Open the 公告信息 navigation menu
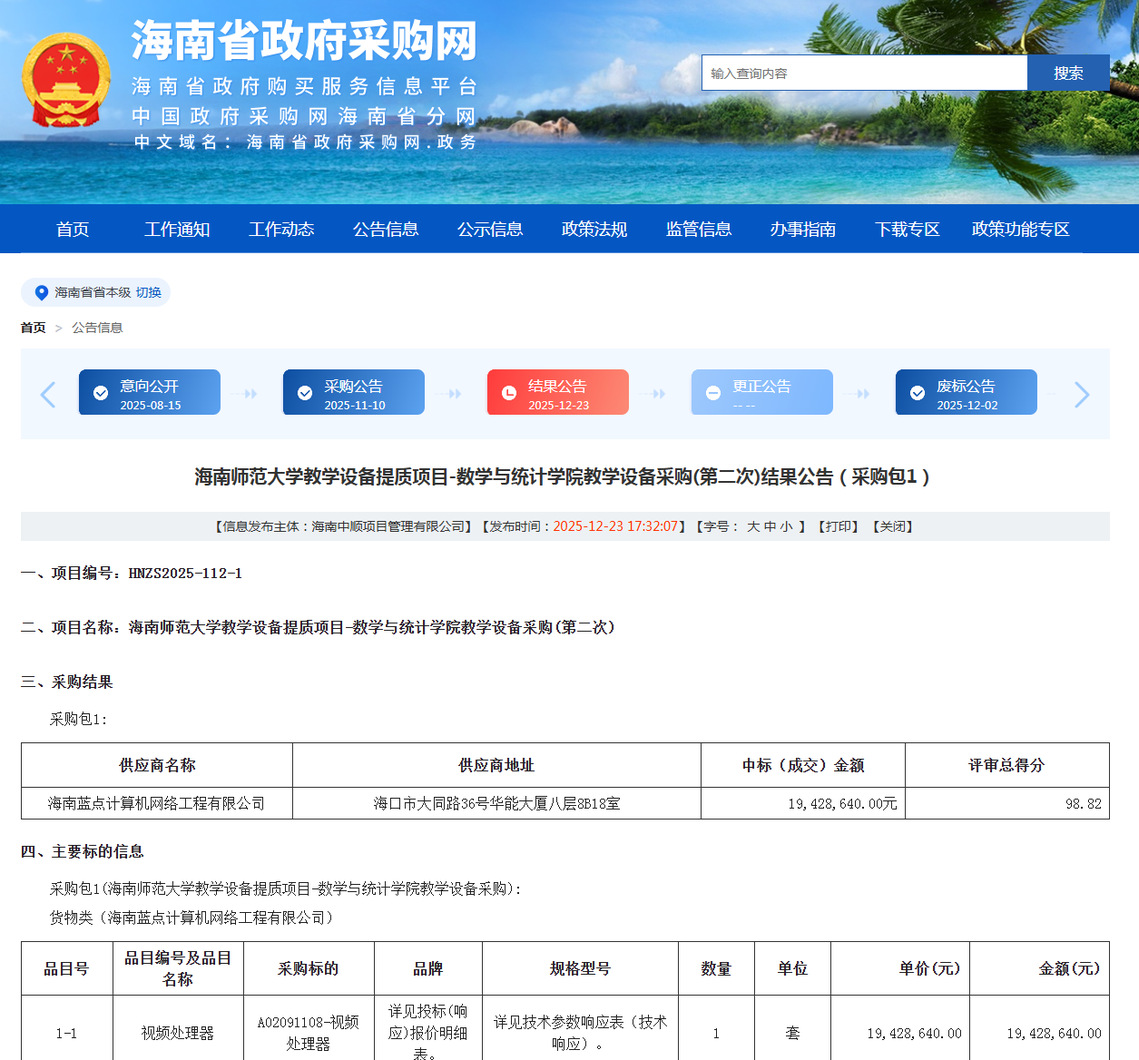1139x1060 pixels. pyautogui.click(x=385, y=229)
